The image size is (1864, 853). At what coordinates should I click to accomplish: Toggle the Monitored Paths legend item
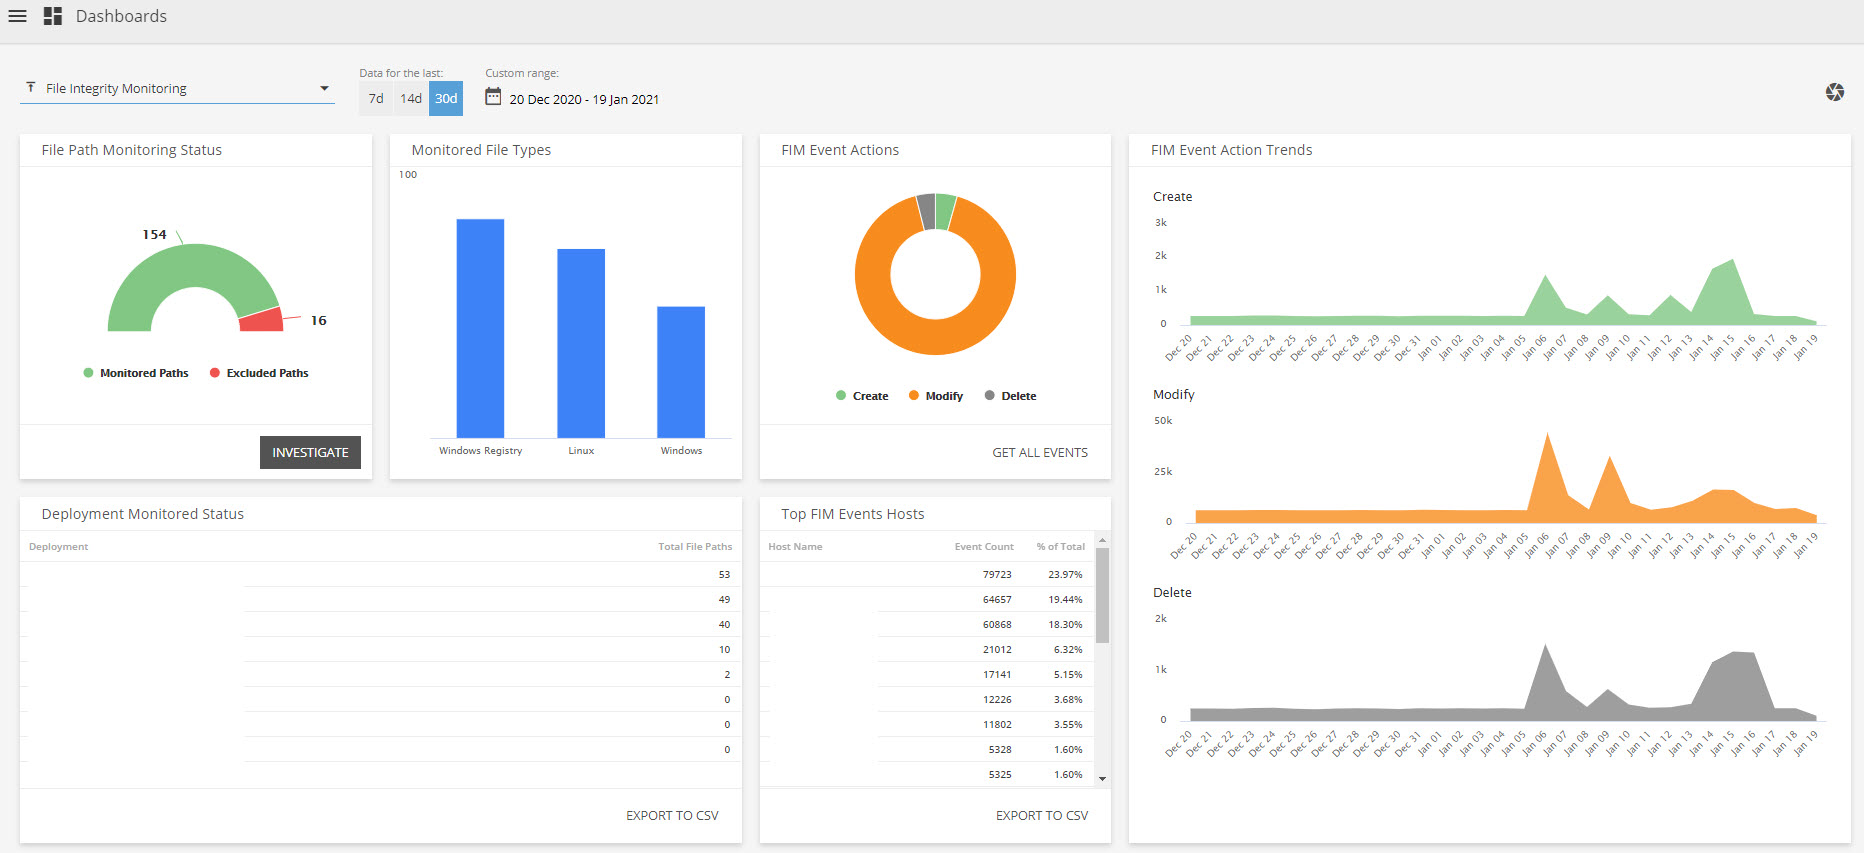point(136,373)
